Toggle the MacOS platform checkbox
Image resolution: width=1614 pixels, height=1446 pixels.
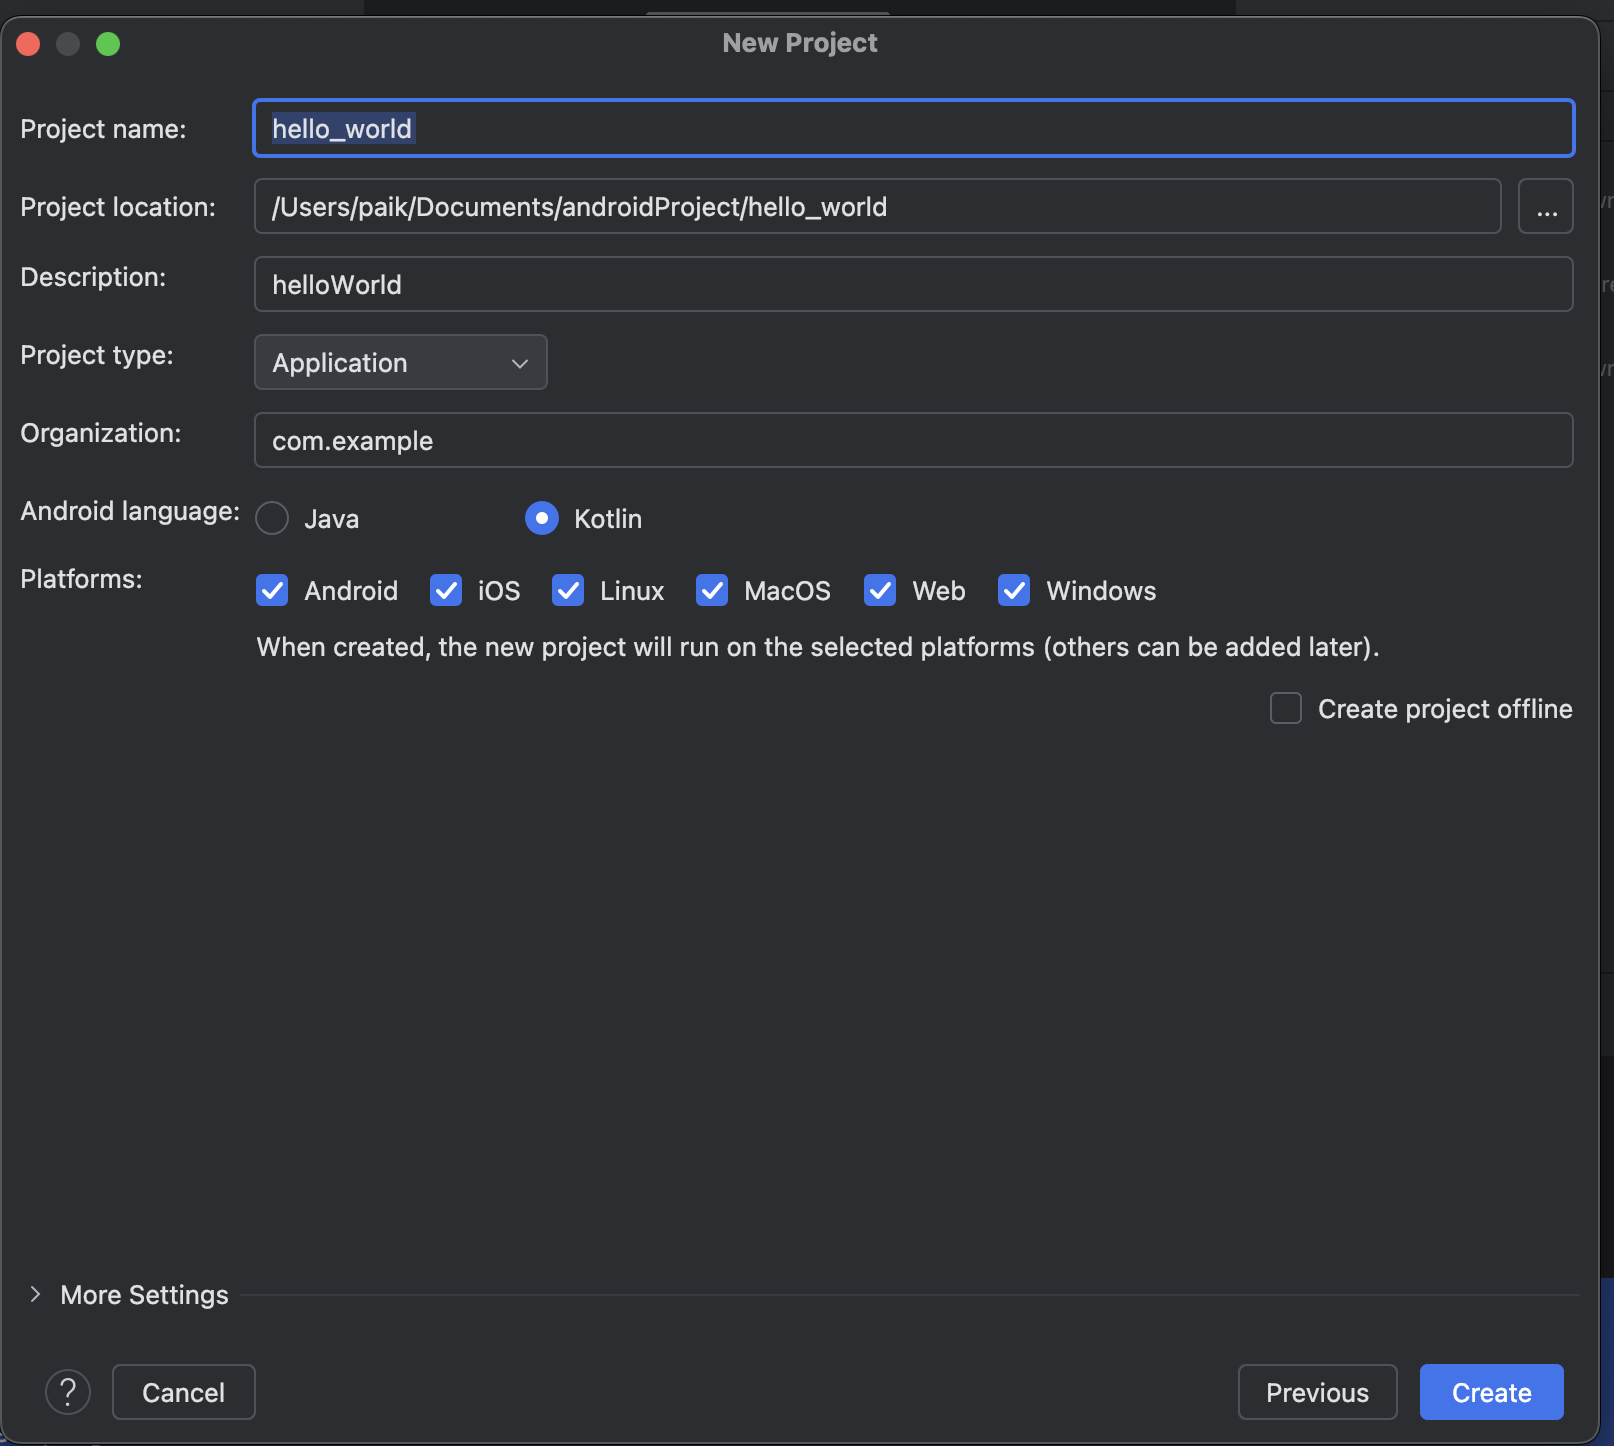point(712,590)
